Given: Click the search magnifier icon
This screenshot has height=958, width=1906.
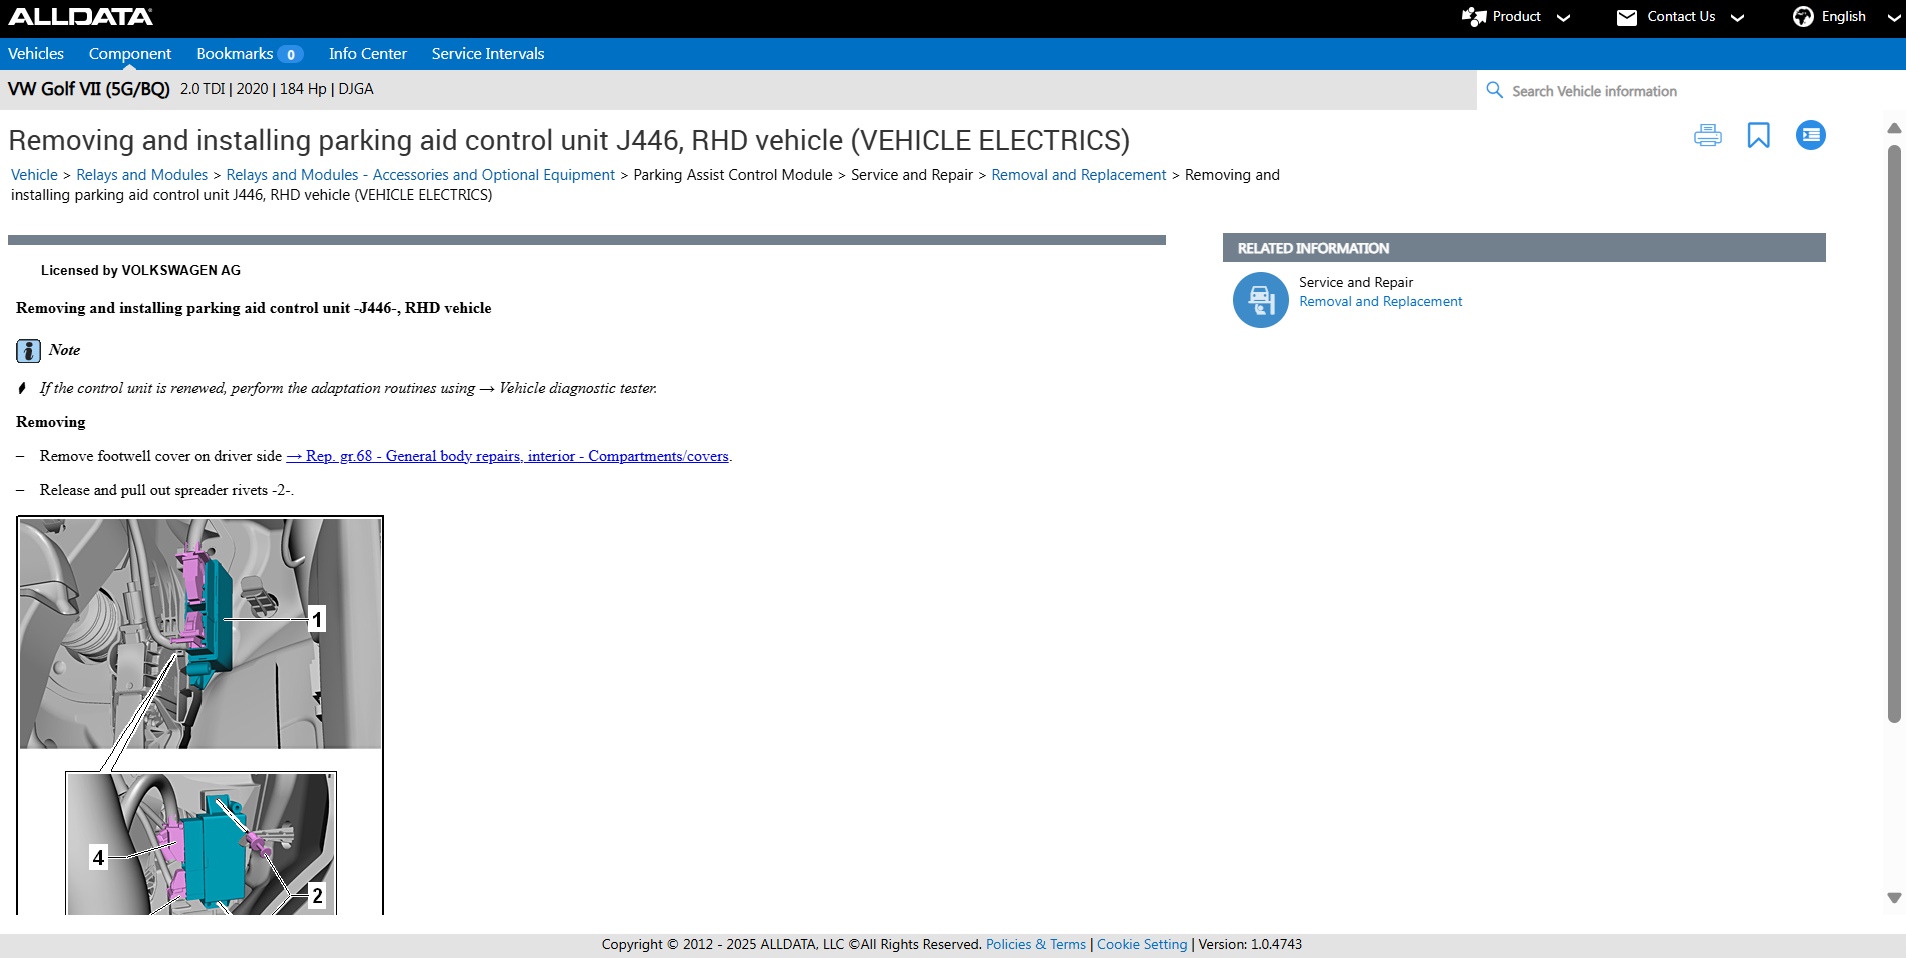Looking at the screenshot, I should 1494,90.
